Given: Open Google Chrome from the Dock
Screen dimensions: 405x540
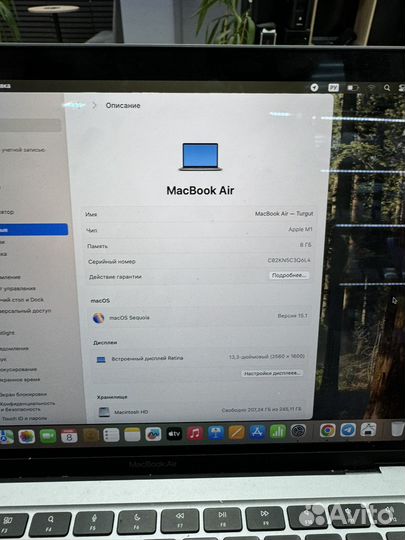Looking at the screenshot, I should click(328, 430).
